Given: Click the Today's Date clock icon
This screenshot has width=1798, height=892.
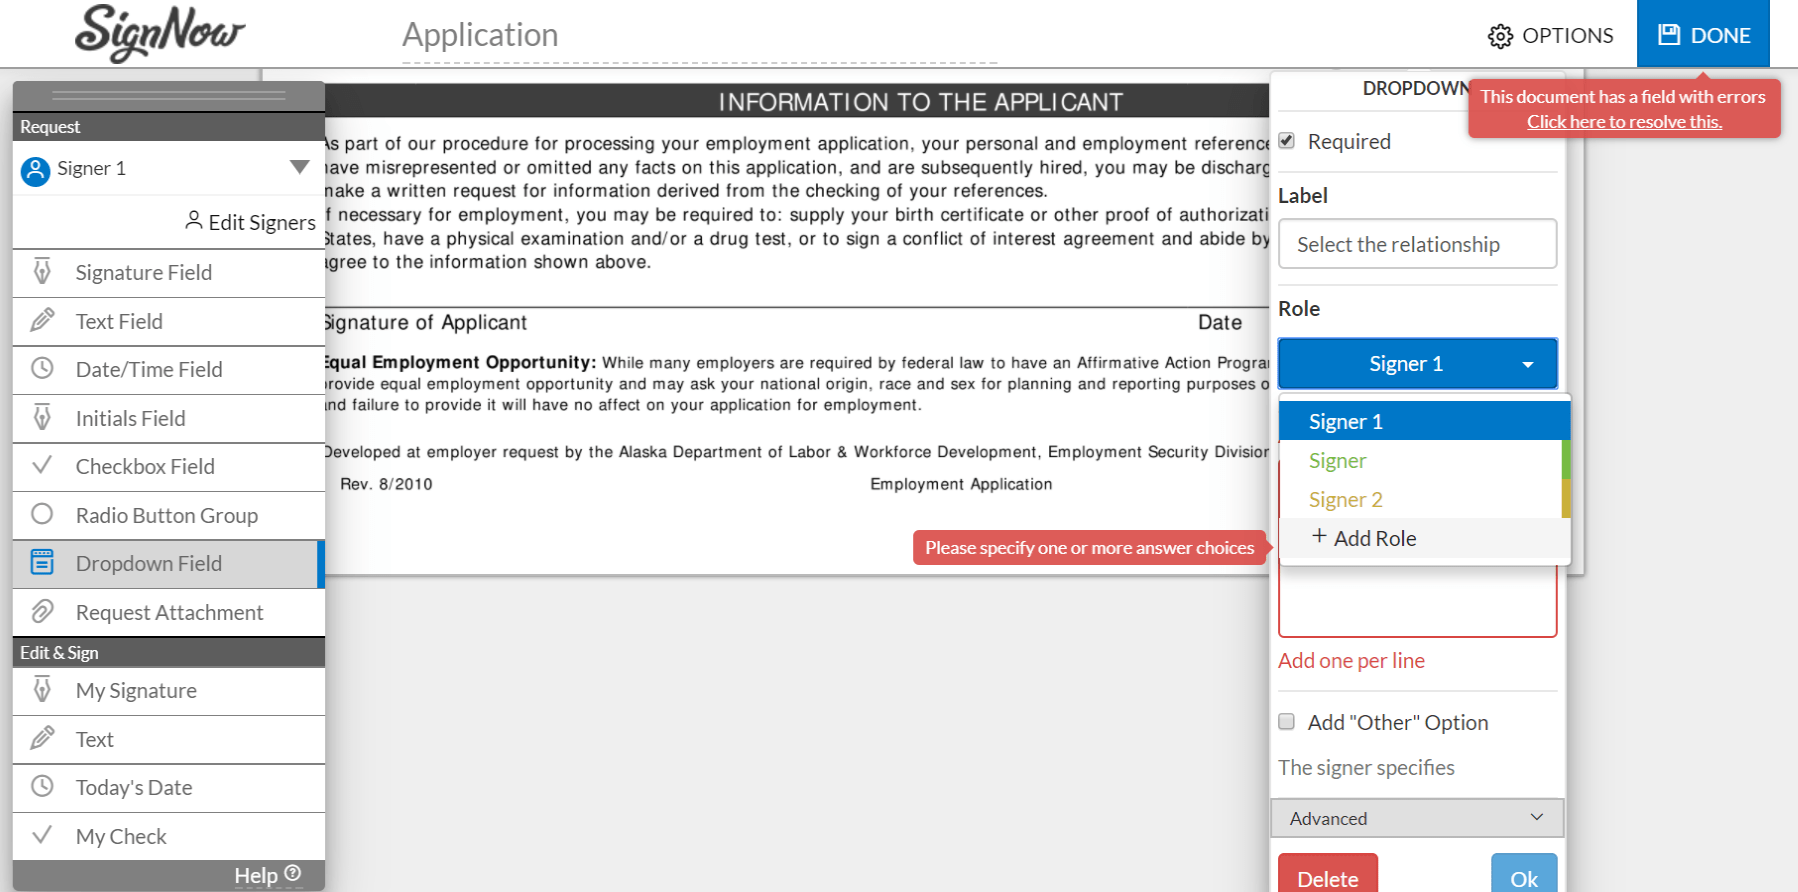Looking at the screenshot, I should pyautogui.click(x=42, y=786).
